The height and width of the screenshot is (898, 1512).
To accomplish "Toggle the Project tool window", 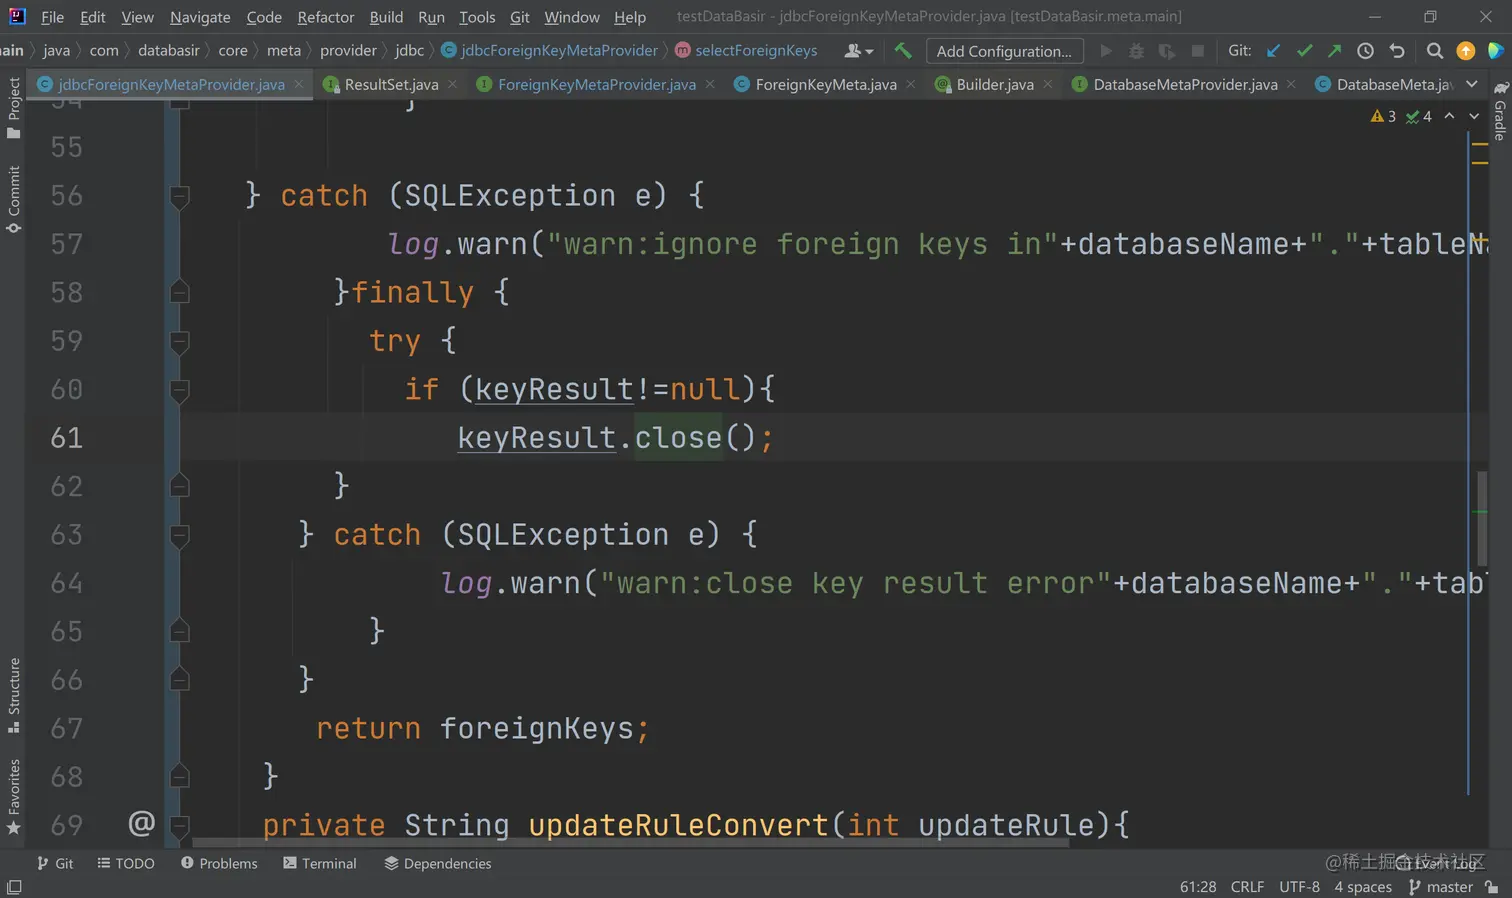I will tap(14, 108).
